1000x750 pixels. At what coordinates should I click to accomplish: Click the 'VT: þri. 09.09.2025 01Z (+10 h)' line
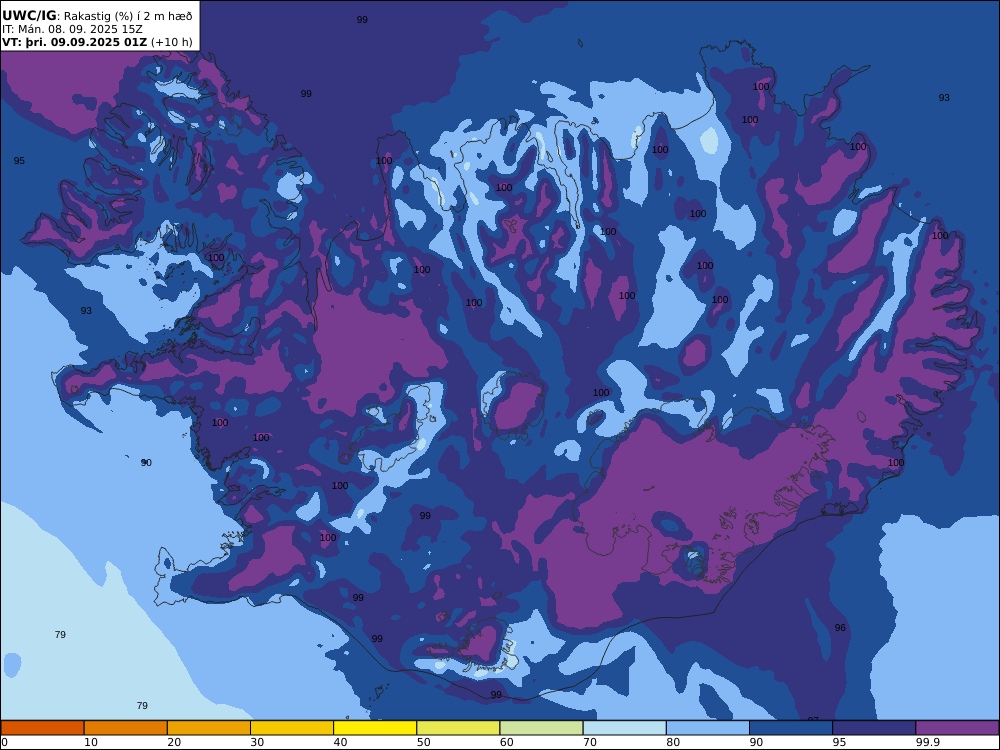97,42
